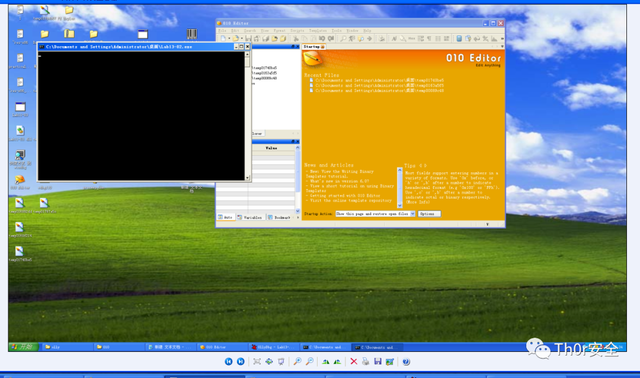Switch to the Auto tab

[x=225, y=217]
